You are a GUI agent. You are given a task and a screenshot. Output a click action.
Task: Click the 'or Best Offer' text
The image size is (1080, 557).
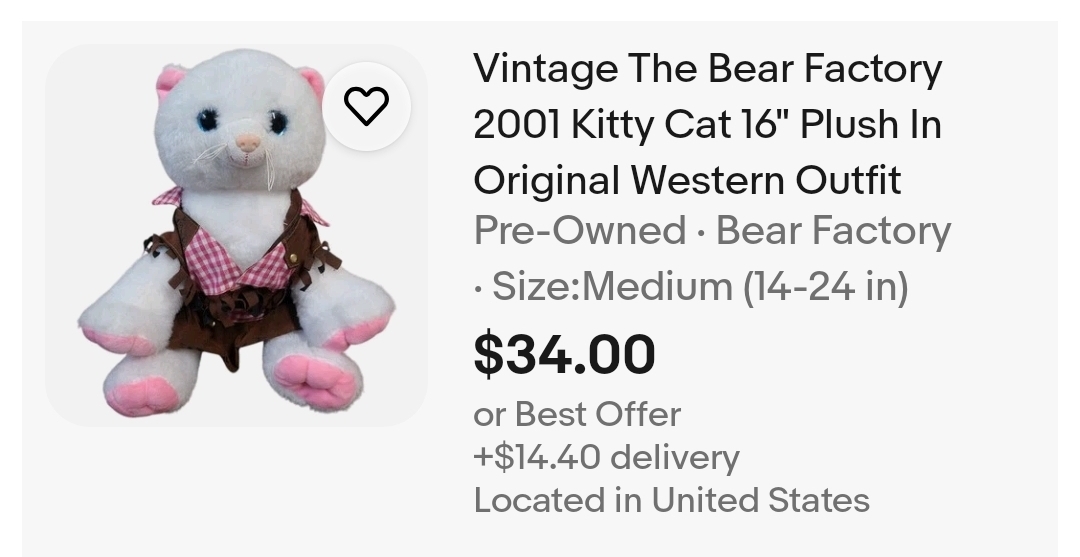coord(577,414)
